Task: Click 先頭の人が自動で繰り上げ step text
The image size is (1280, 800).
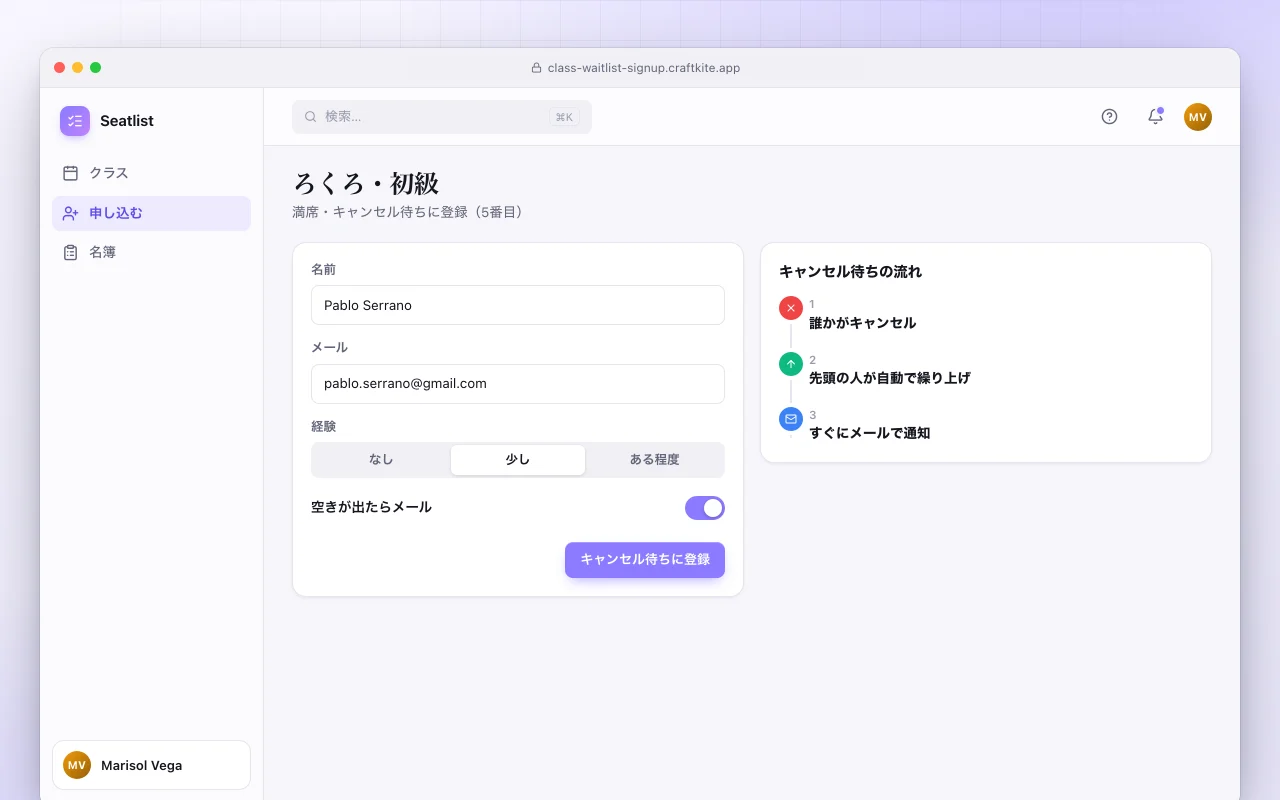Action: coord(890,378)
